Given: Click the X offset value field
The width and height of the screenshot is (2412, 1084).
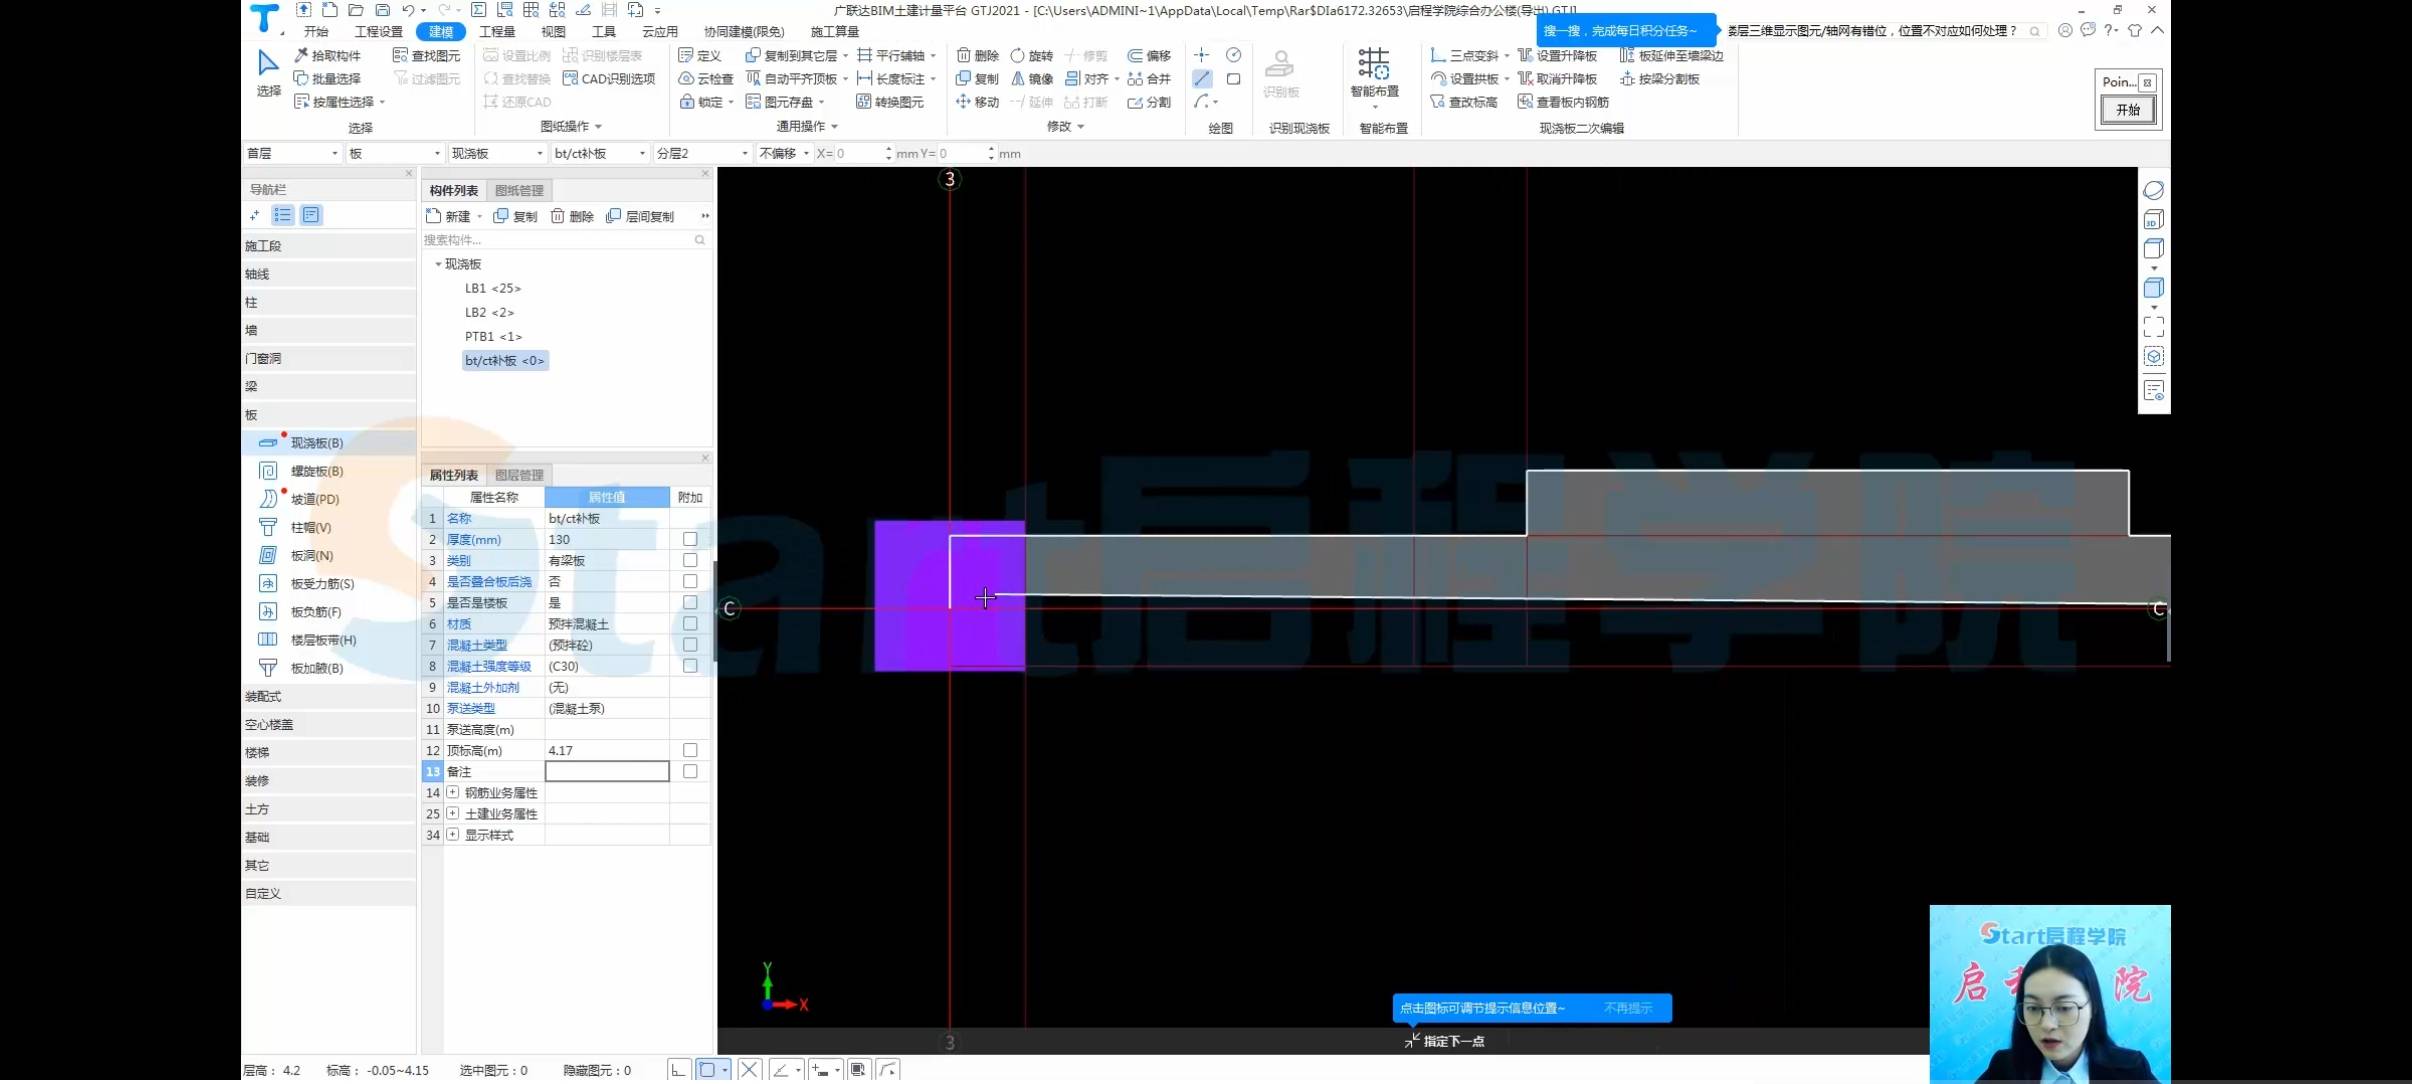Looking at the screenshot, I should (858, 153).
